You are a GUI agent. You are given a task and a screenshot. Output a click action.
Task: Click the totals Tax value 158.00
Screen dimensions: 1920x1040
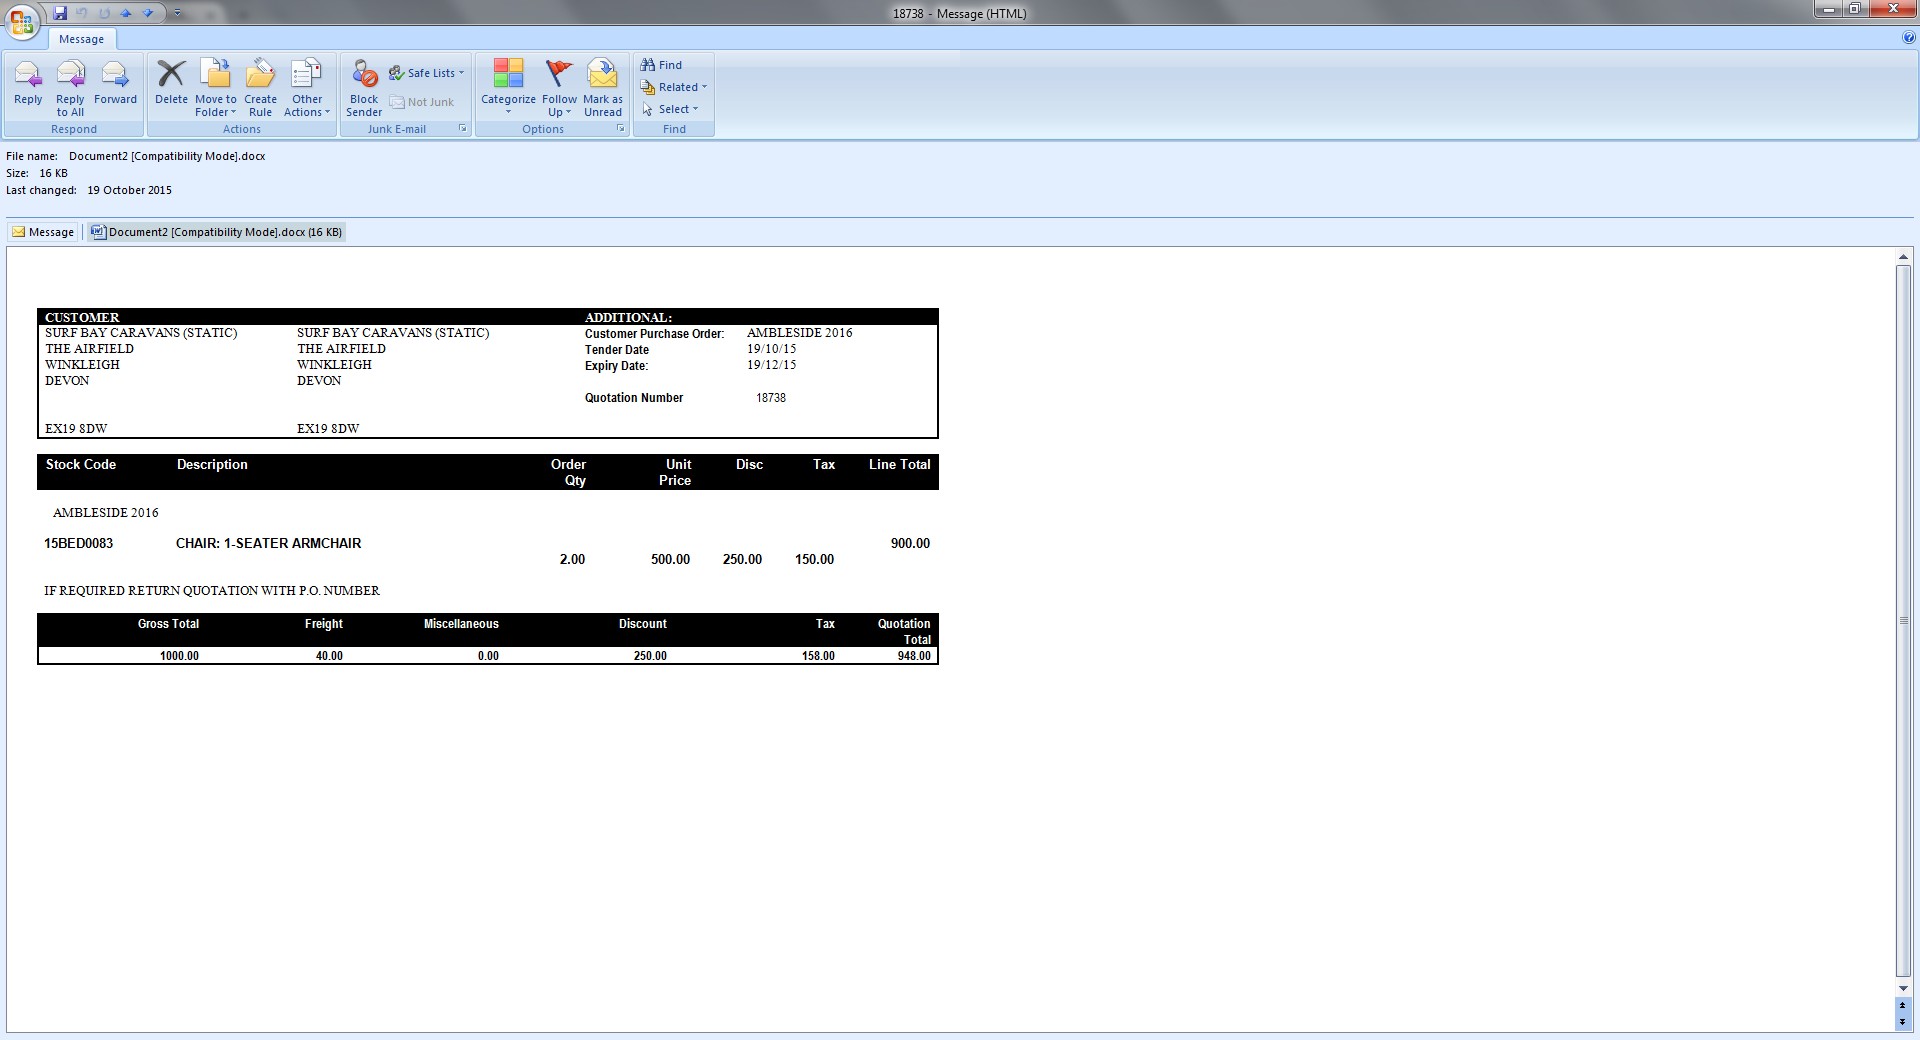pos(818,656)
